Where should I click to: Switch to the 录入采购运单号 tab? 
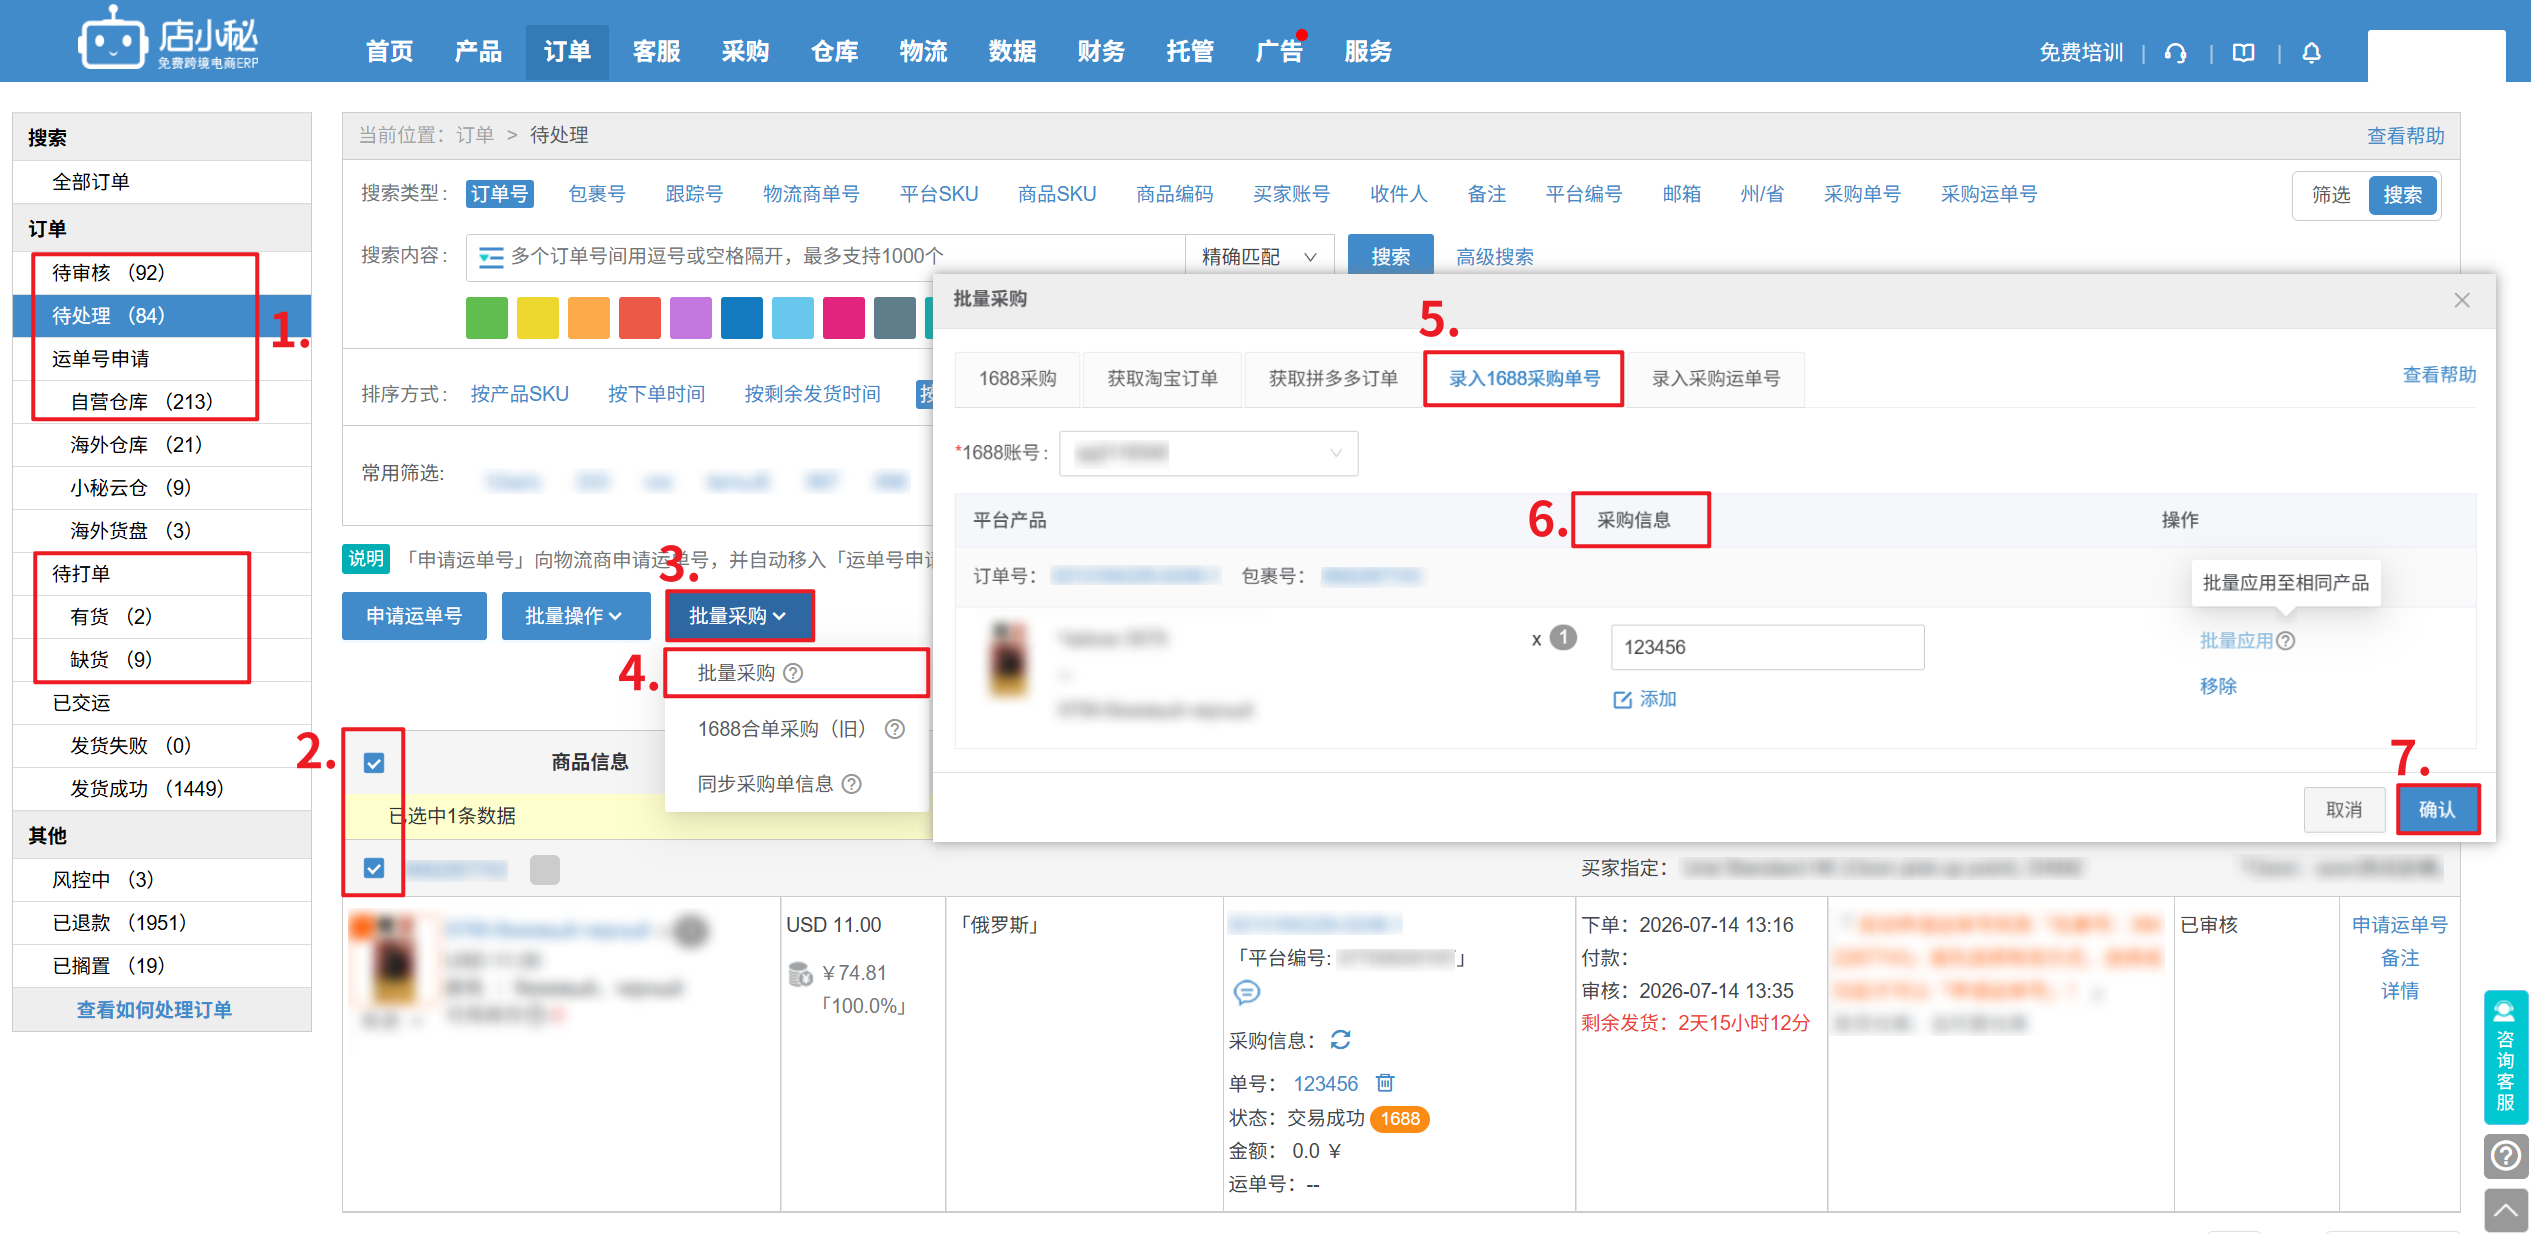tap(1716, 379)
